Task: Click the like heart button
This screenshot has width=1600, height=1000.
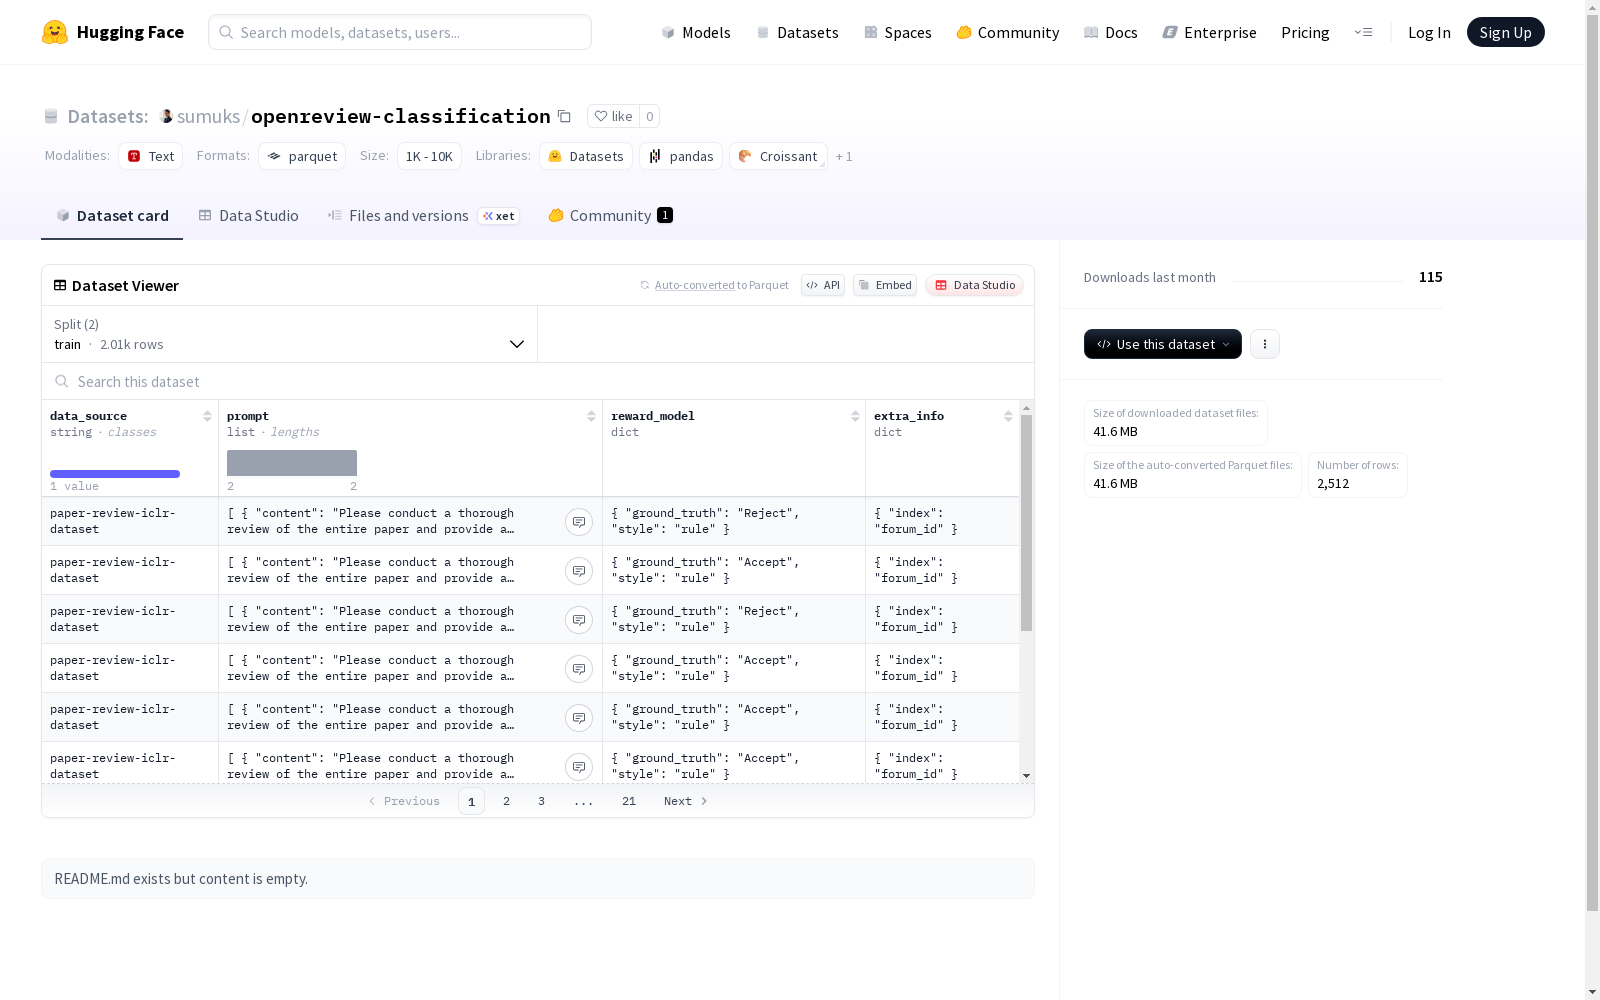Action: coord(613,116)
